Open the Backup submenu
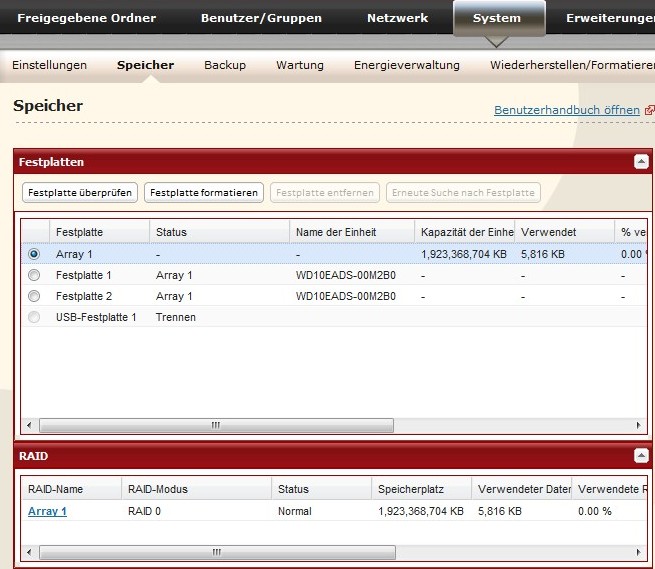This screenshot has height=569, width=655. 225,65
